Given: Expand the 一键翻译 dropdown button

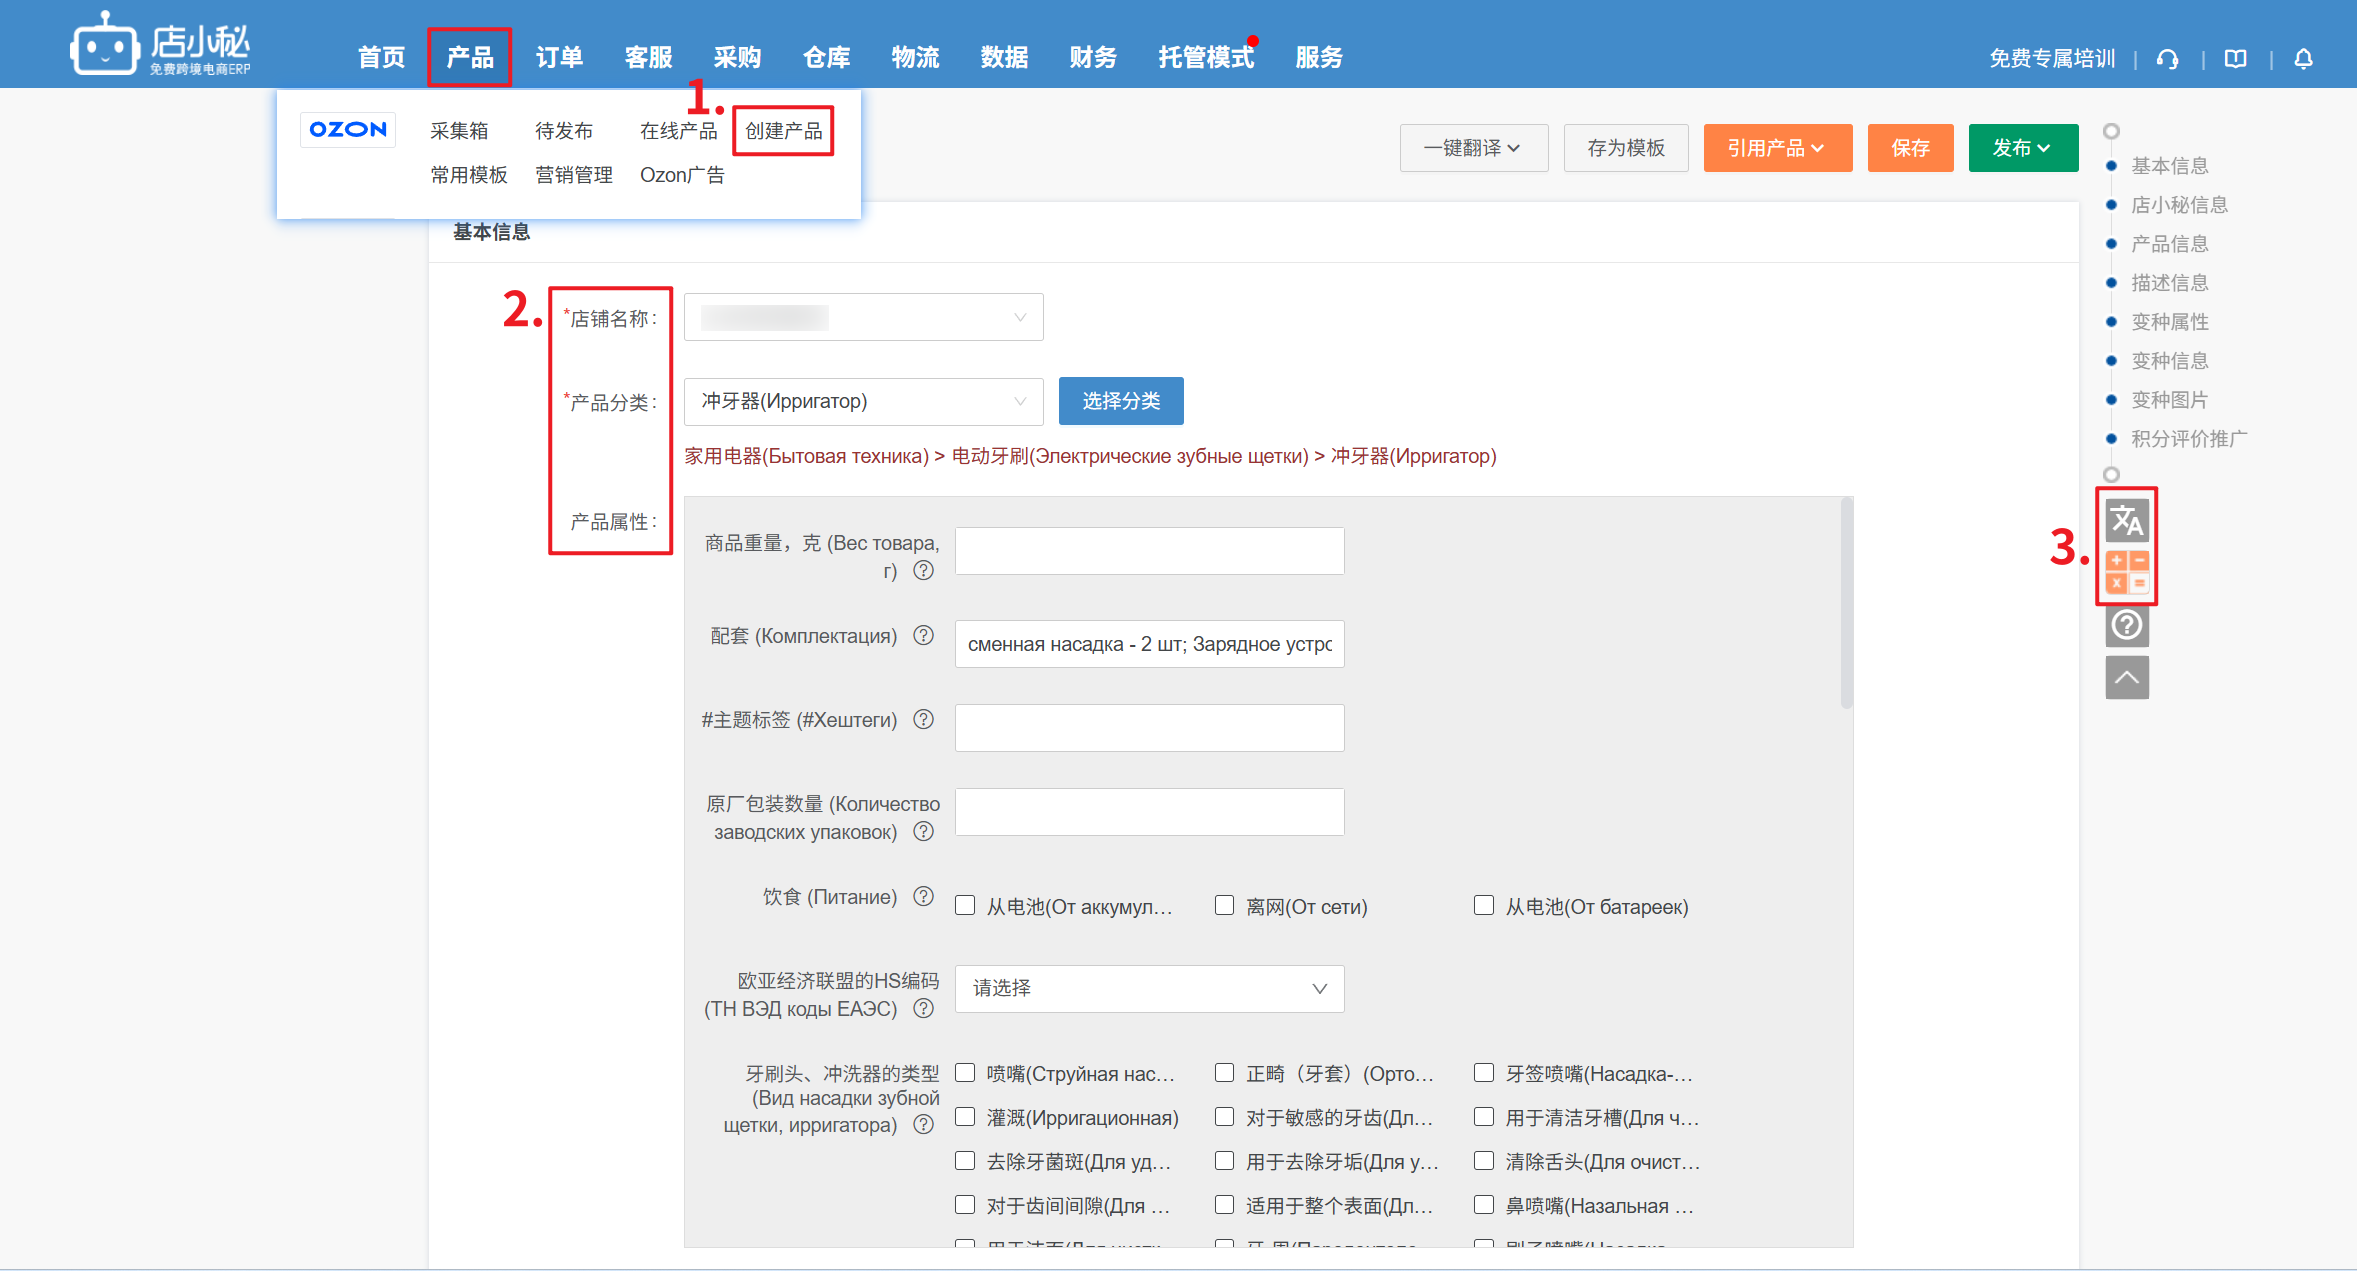Looking at the screenshot, I should (x=1473, y=148).
